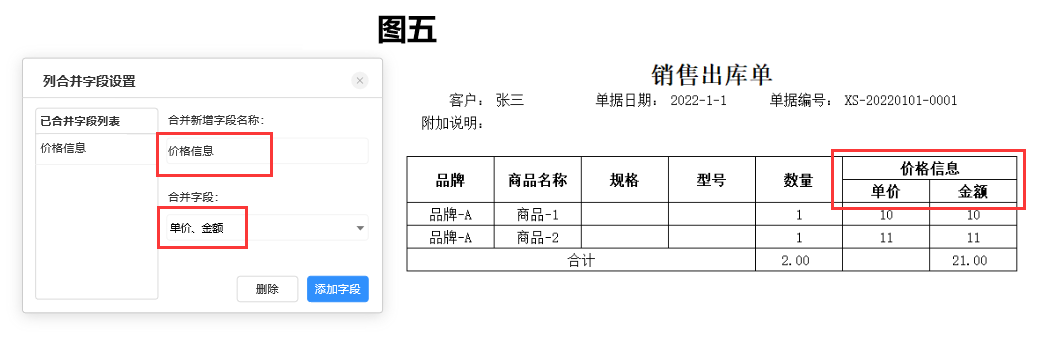Viewport: 1047px width, 364px height.
Task: Click the 金额 value 11 for 商品-2
Action: 973,237
